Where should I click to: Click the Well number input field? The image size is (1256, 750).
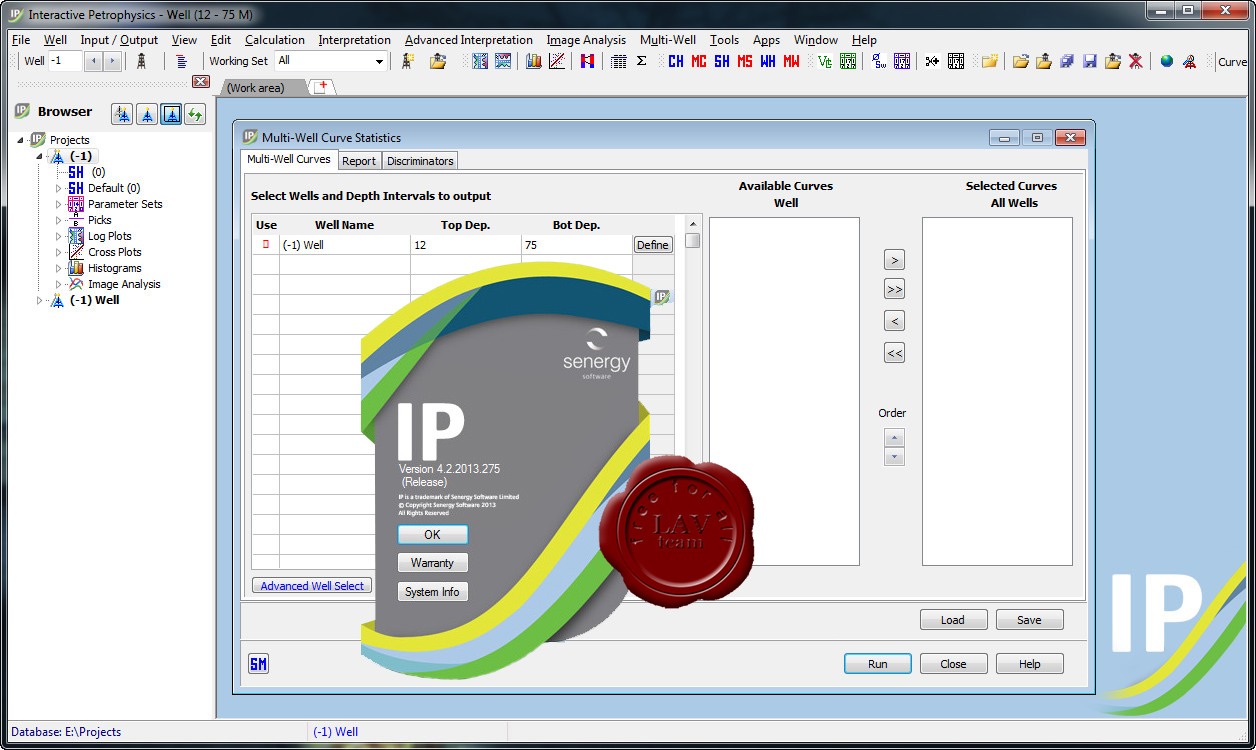(65, 61)
